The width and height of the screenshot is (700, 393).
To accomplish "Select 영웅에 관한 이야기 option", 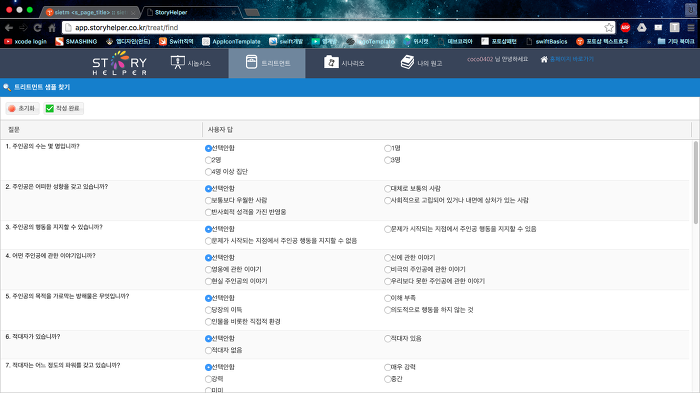I will coord(208,269).
